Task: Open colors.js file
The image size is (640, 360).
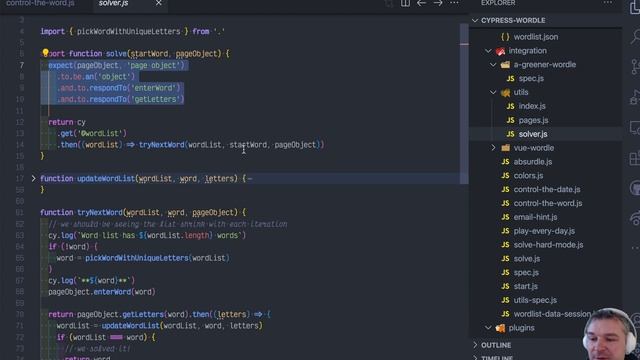Action: coord(528,176)
